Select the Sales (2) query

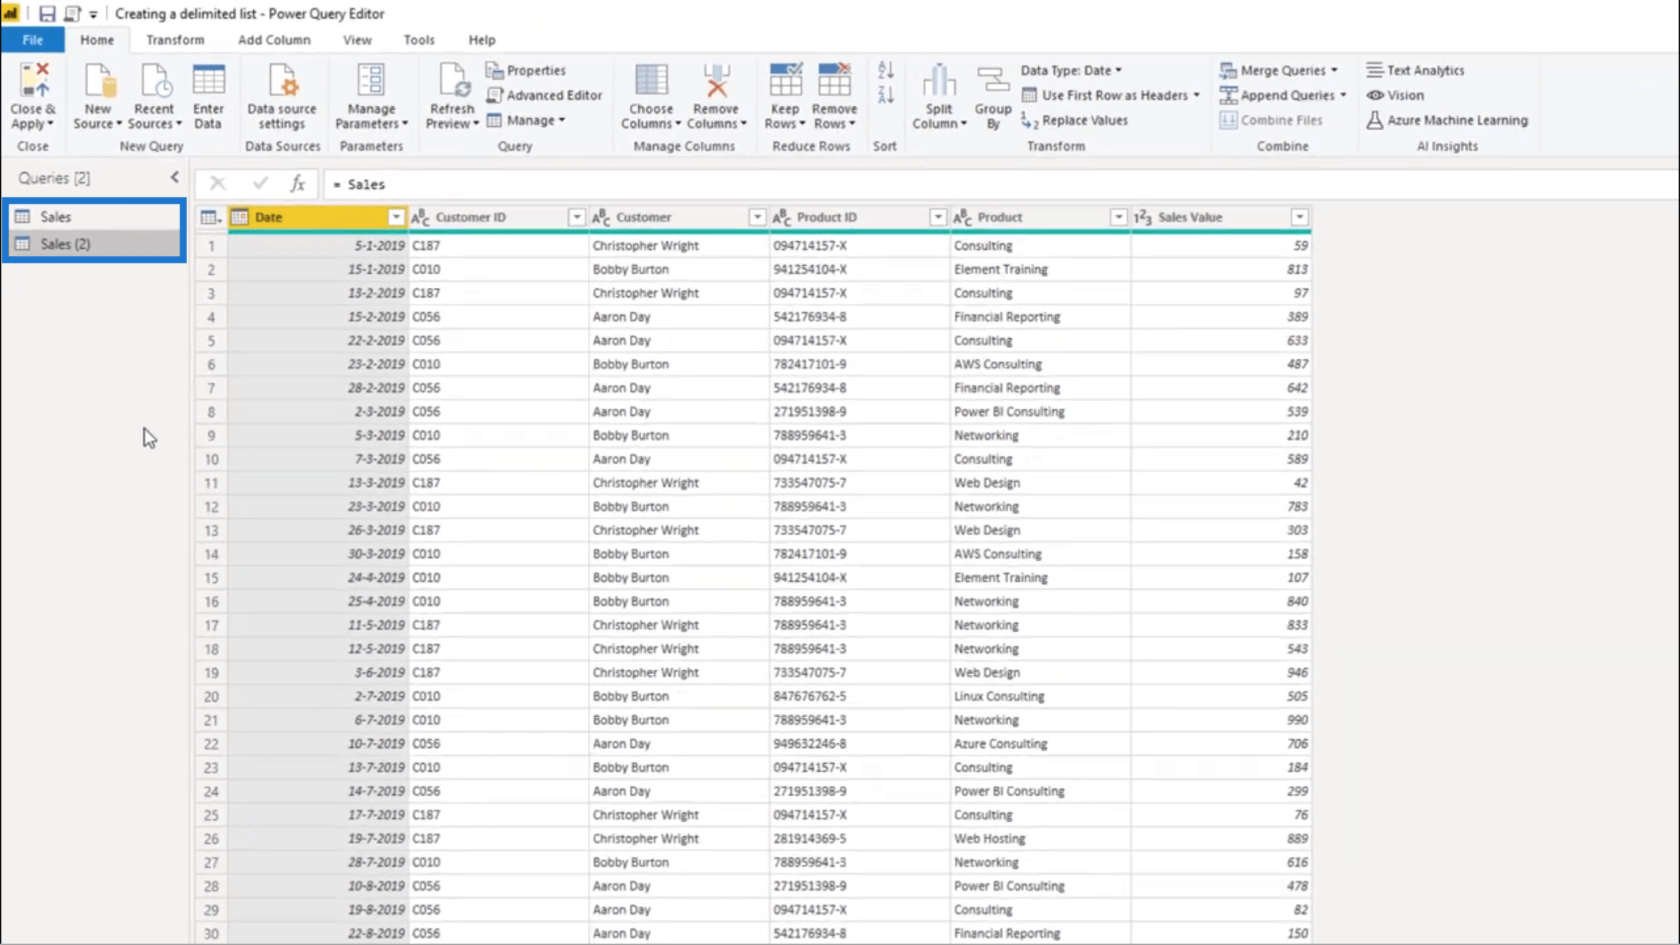click(95, 244)
